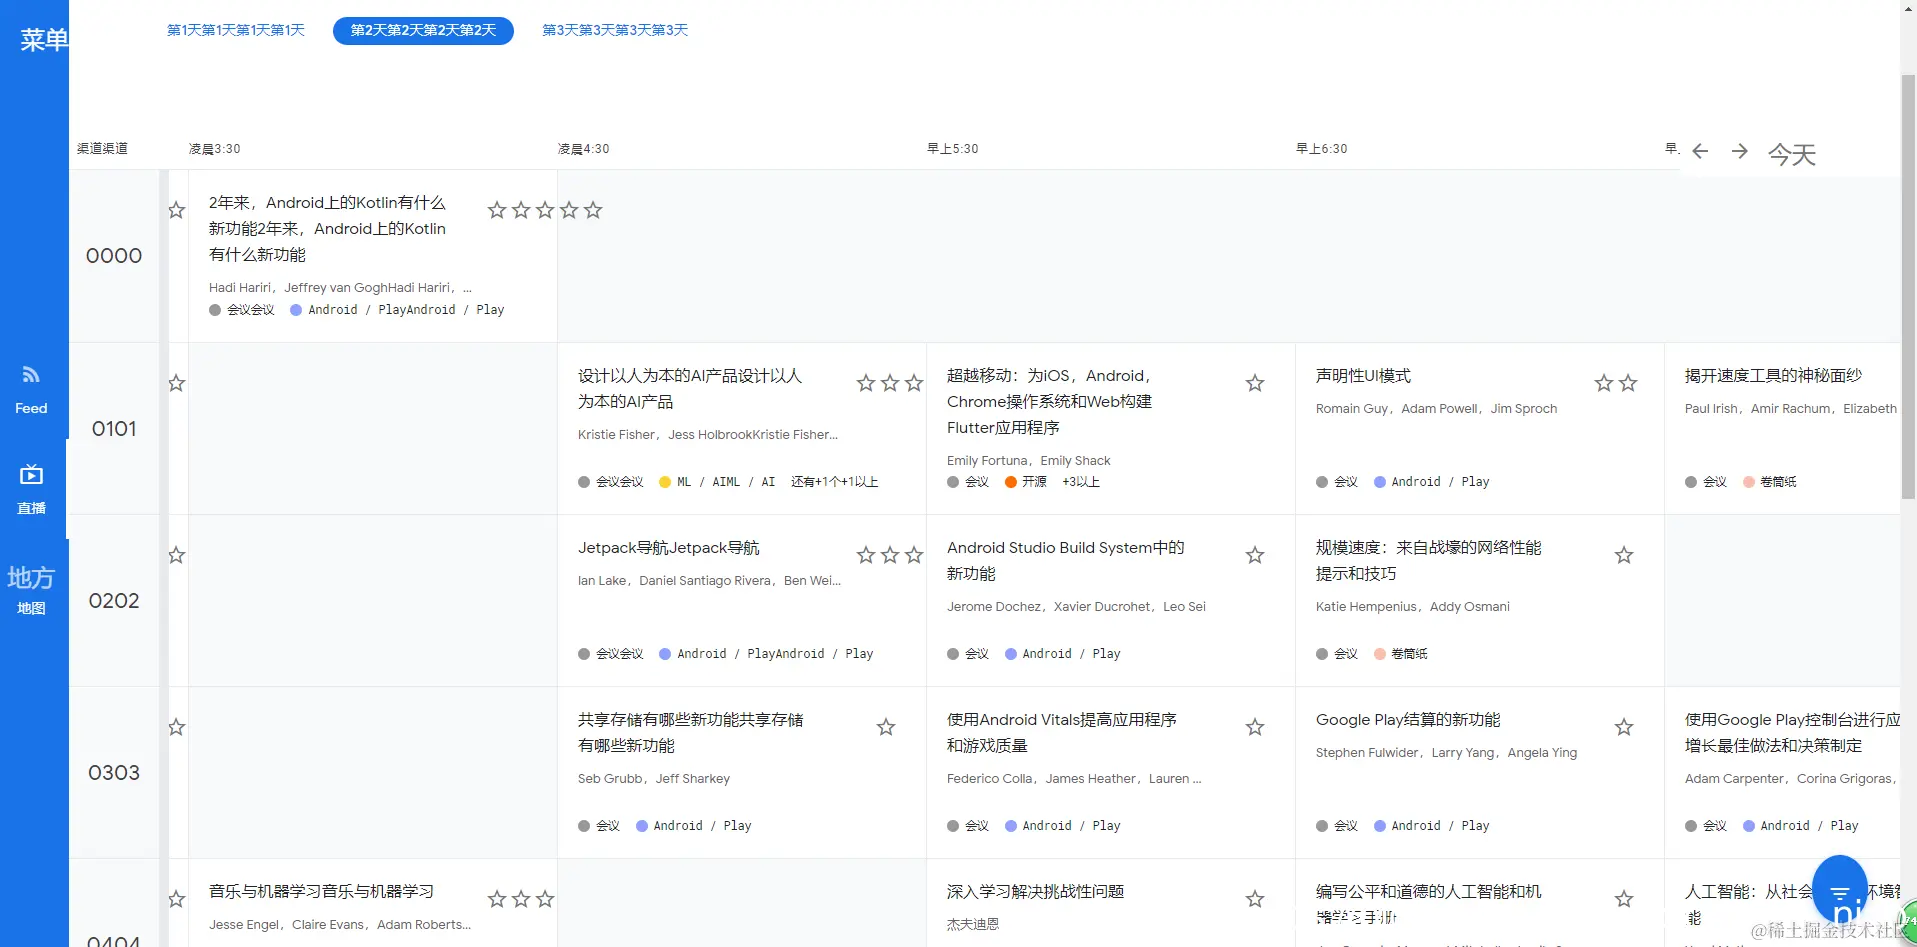Expand the +1个 extra tags on the AI session
This screenshot has width=1917, height=947.
833,482
